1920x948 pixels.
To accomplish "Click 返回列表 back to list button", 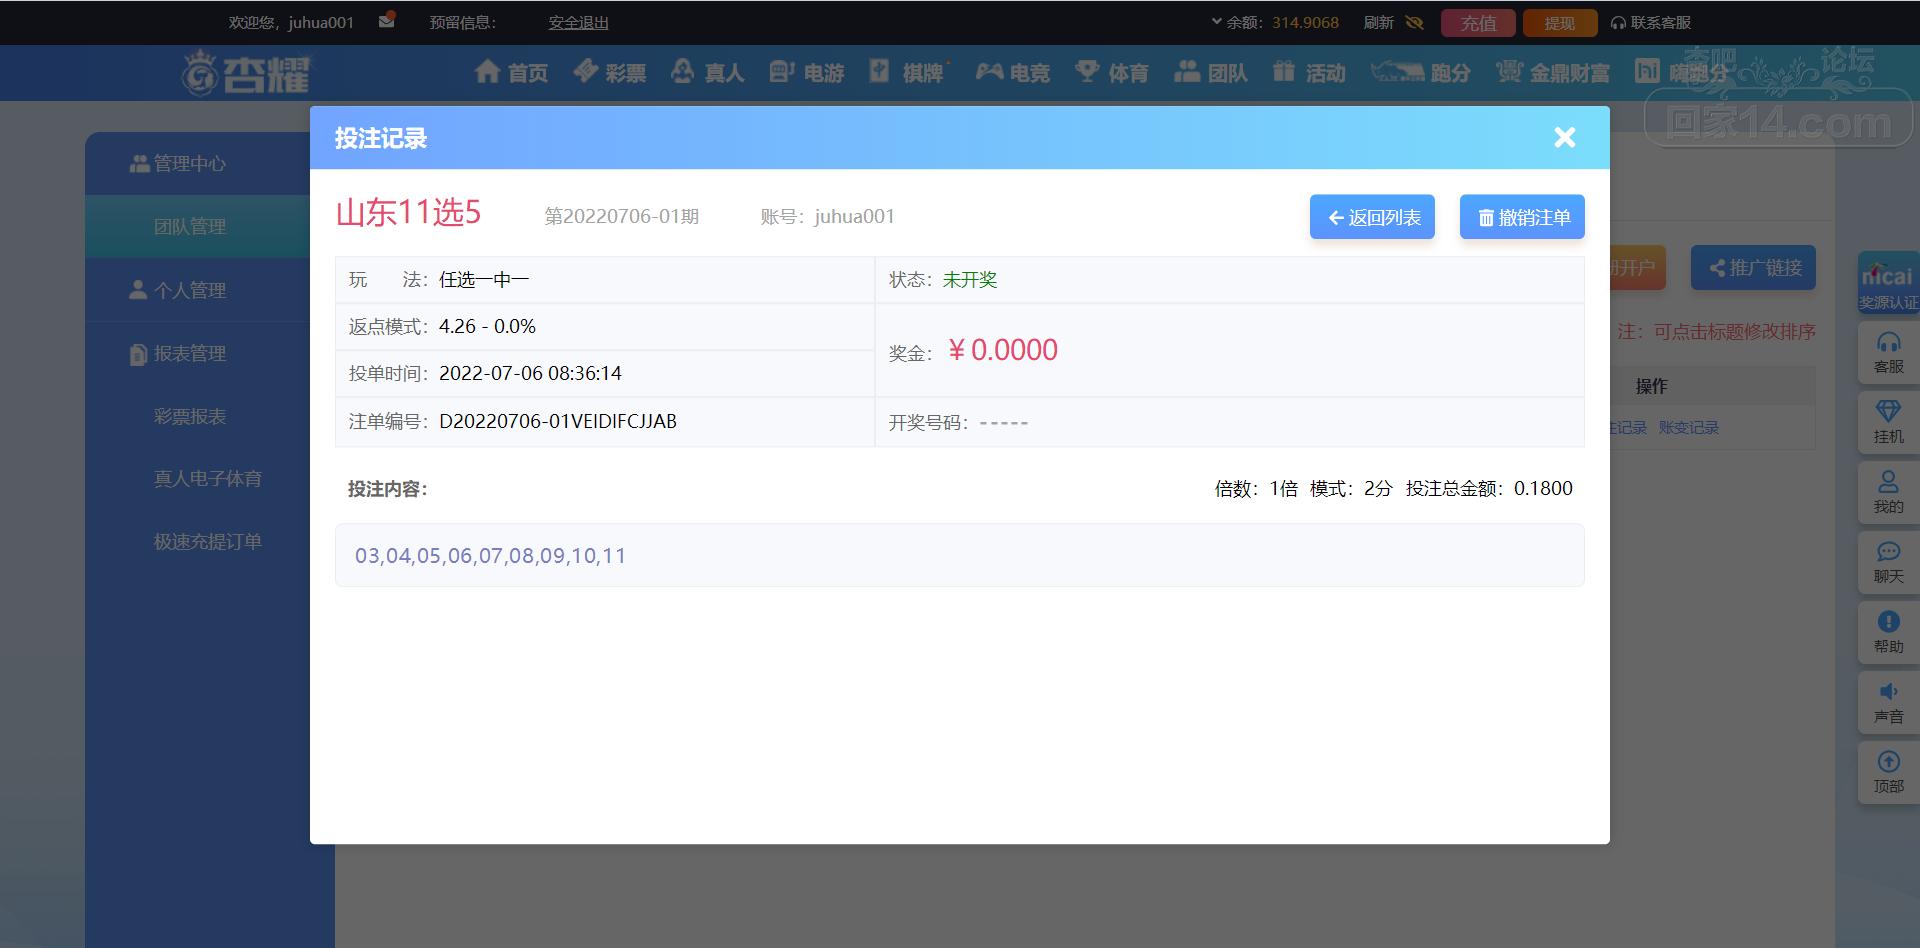I will 1372,217.
